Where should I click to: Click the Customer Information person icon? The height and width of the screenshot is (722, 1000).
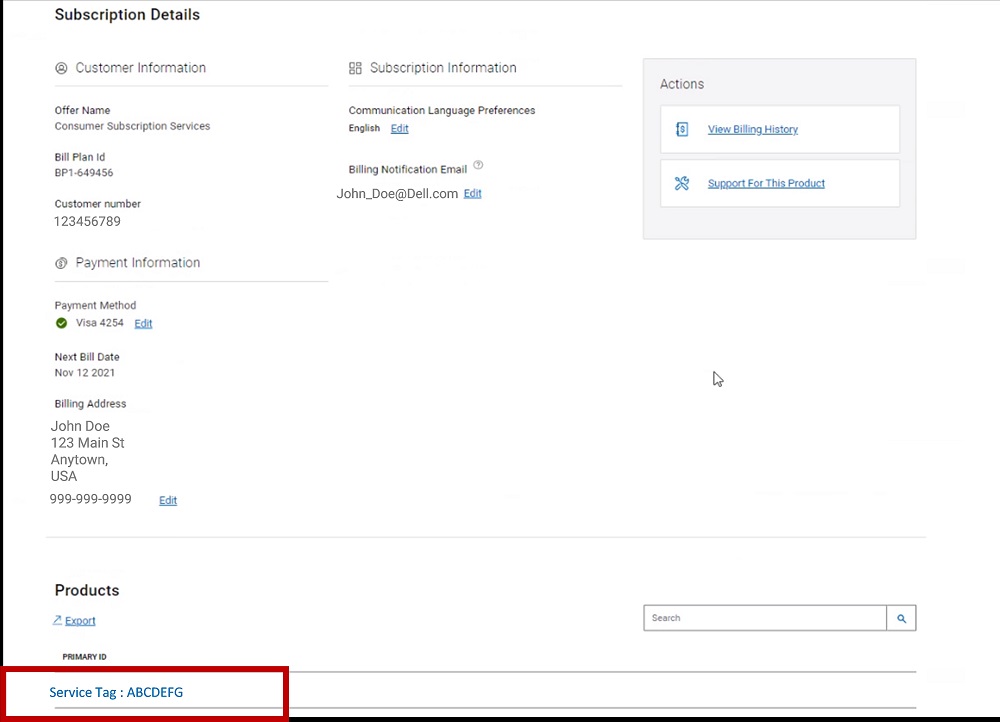61,67
